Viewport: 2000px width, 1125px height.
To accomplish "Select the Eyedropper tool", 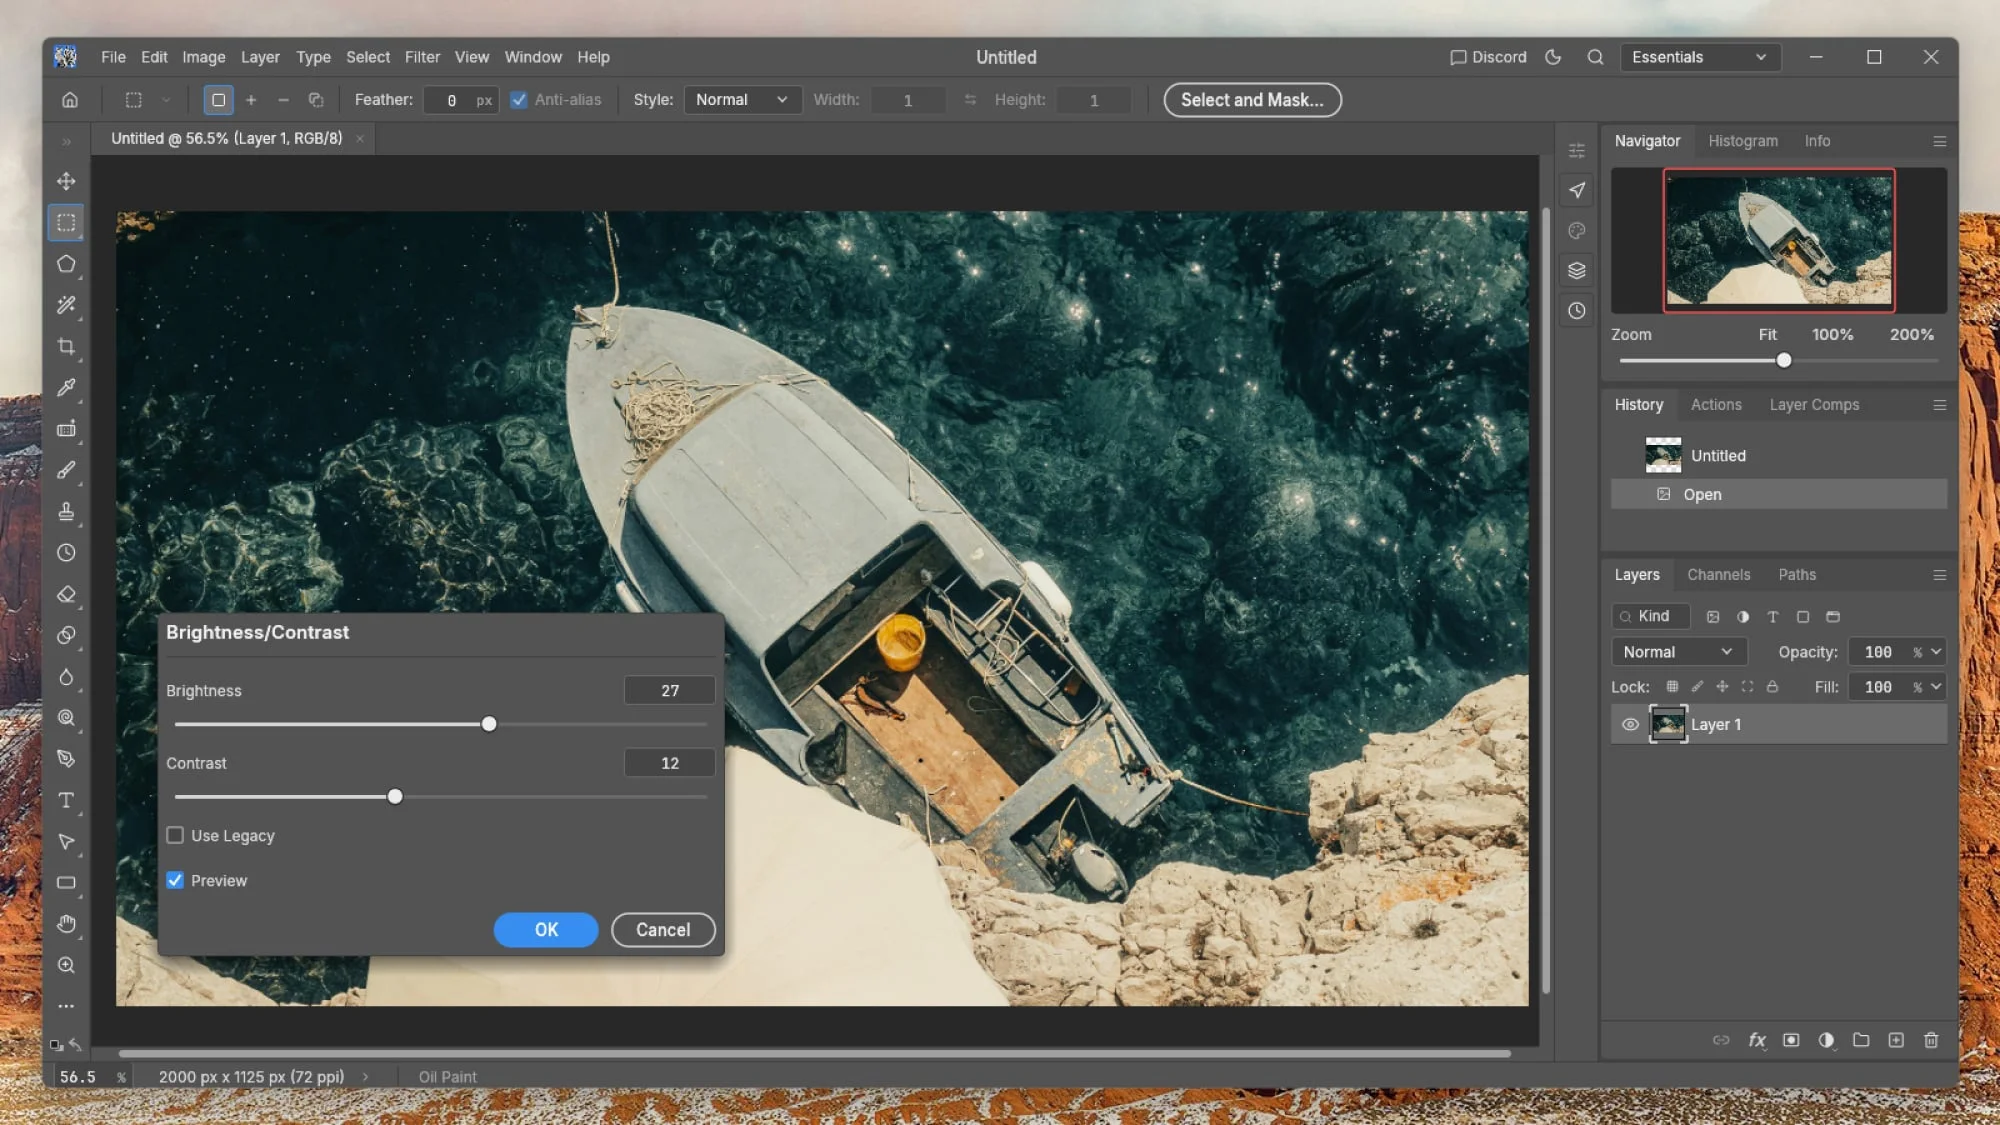I will pyautogui.click(x=66, y=387).
